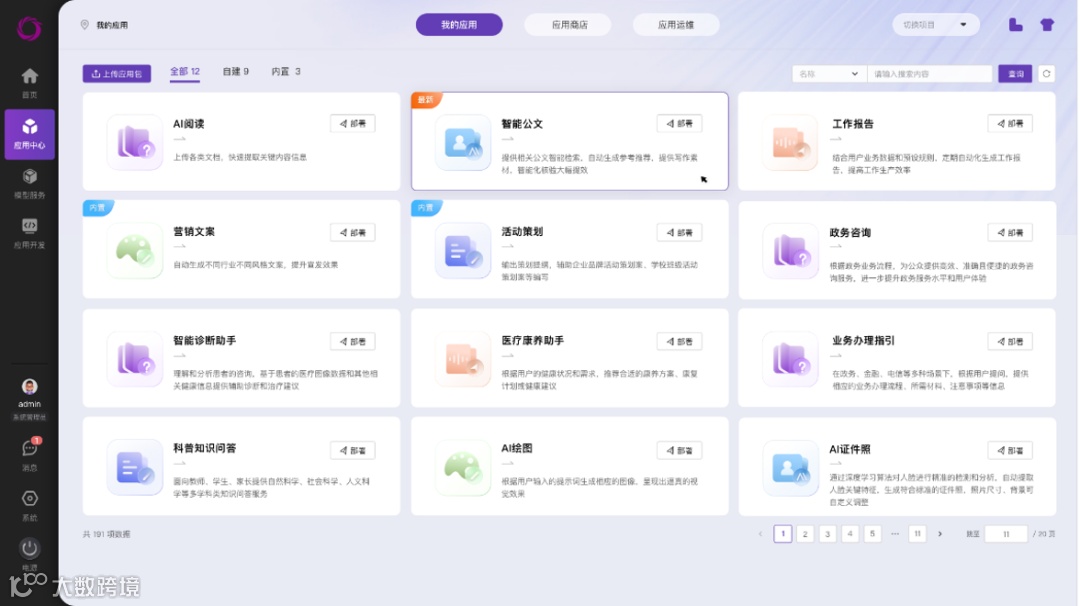Click the 智能诊断助手 app icon
Image resolution: width=1080 pixels, height=606 pixels.
coord(134,359)
